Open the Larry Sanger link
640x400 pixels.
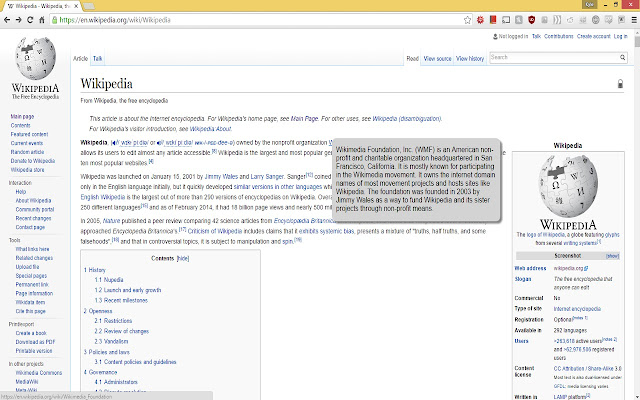pos(267,177)
